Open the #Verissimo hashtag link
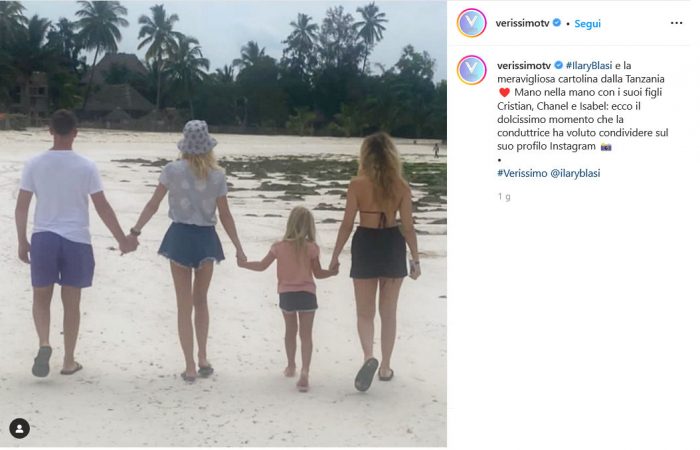The image size is (700, 450). (x=522, y=173)
